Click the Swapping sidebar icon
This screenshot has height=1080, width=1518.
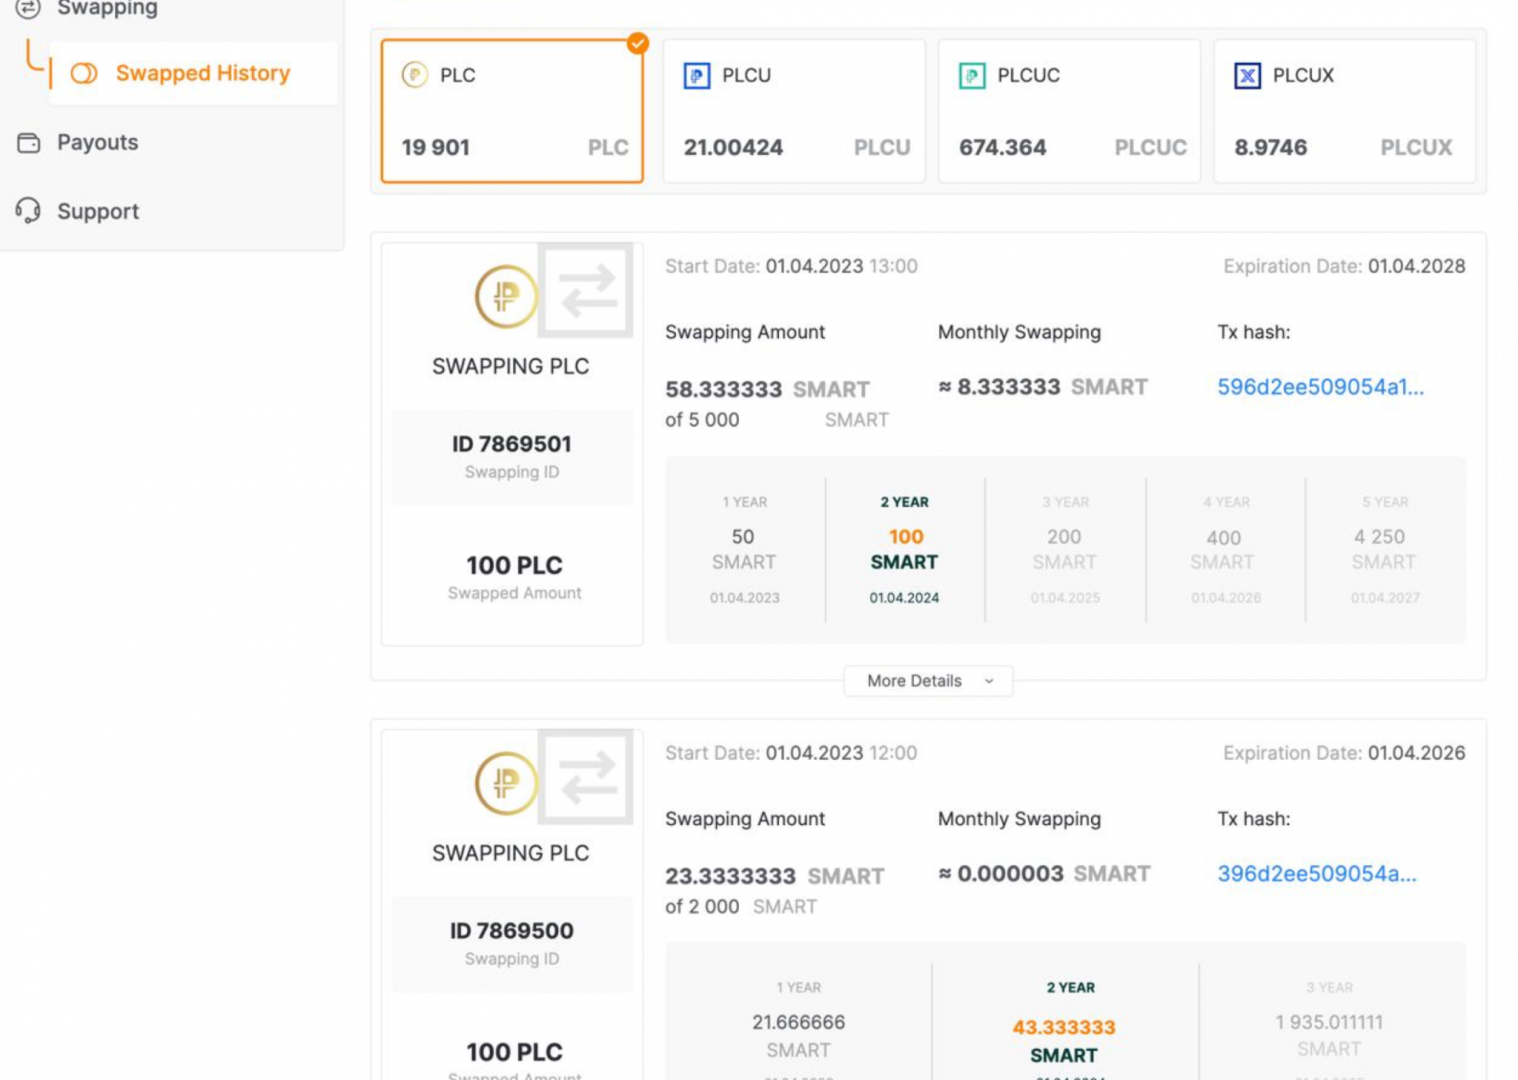[28, 8]
